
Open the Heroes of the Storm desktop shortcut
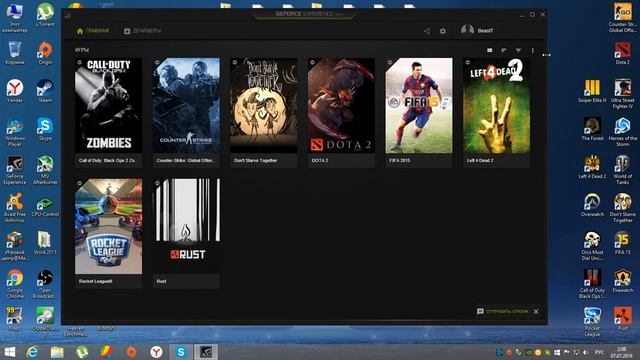tap(622, 132)
